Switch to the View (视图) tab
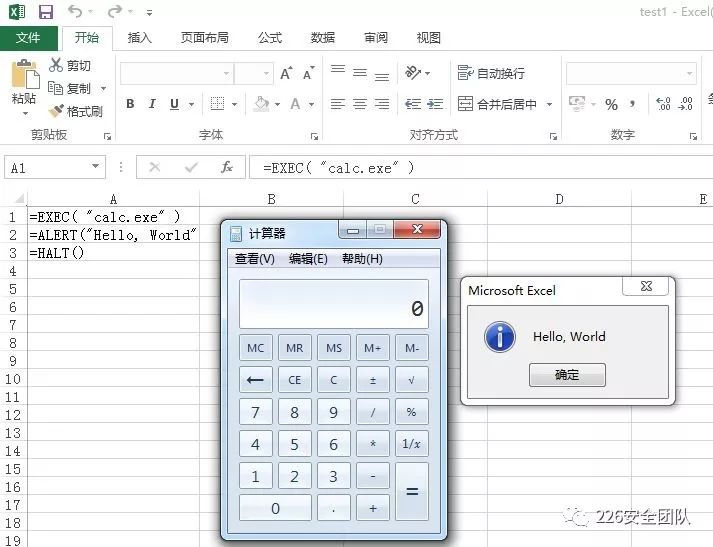This screenshot has height=547, width=713. click(428, 38)
